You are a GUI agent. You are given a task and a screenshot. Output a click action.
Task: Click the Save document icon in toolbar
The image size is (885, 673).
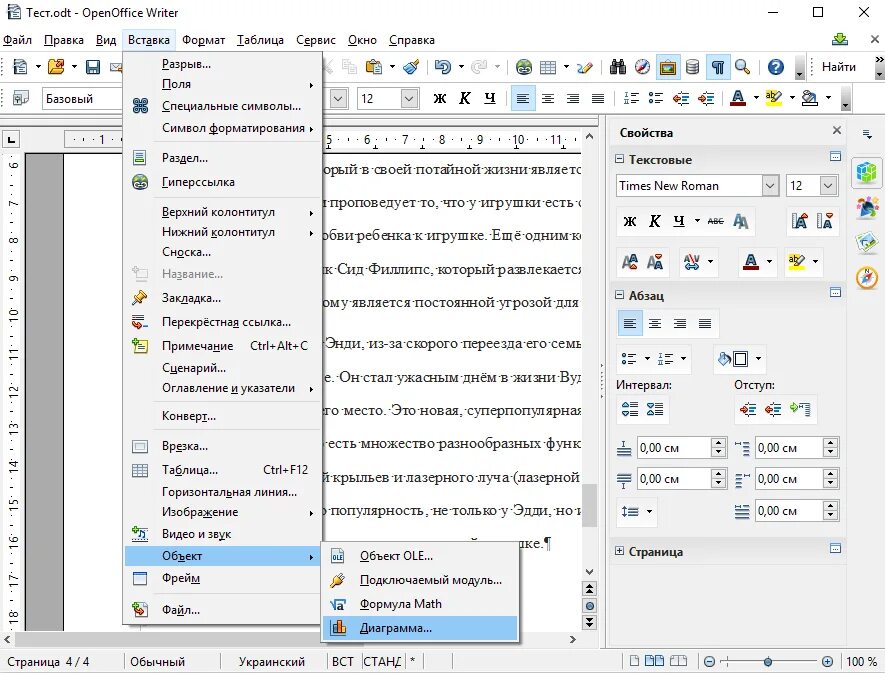[x=93, y=67]
